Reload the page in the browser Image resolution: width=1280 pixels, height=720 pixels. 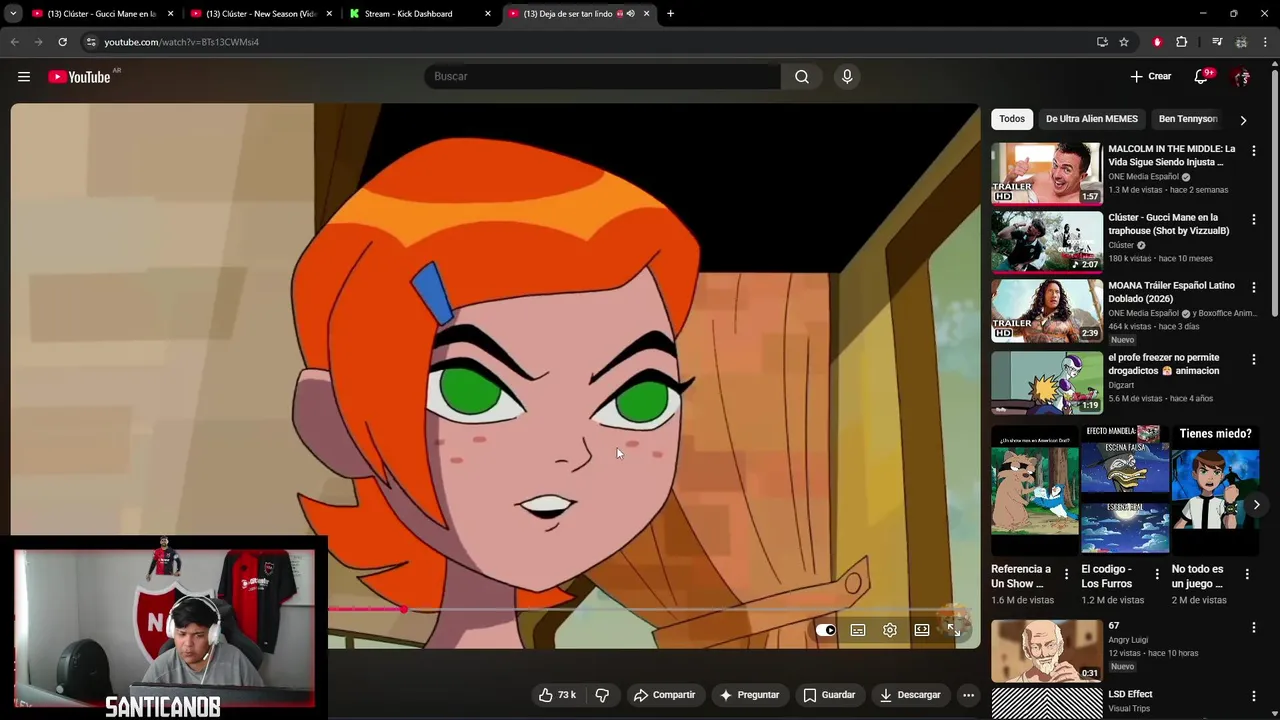pyautogui.click(x=62, y=42)
